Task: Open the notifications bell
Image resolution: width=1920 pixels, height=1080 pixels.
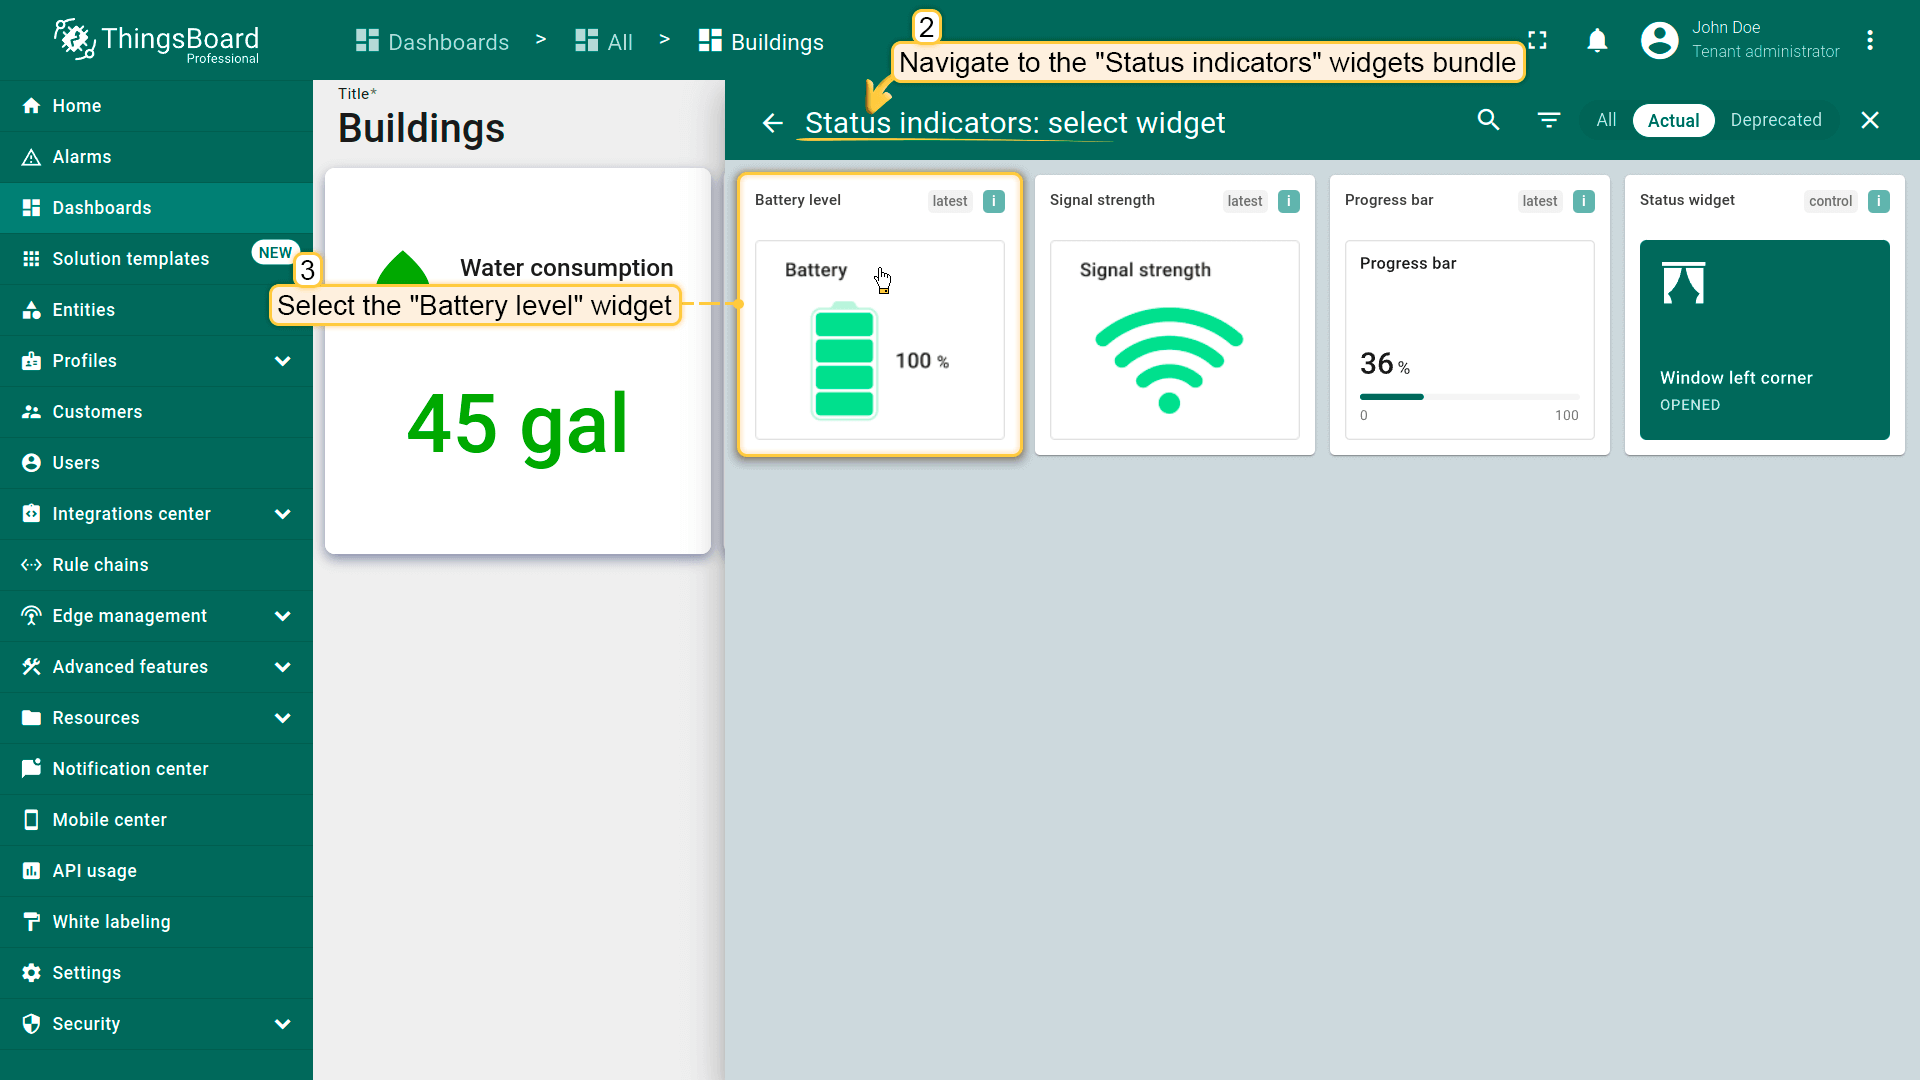Action: 1597,41
